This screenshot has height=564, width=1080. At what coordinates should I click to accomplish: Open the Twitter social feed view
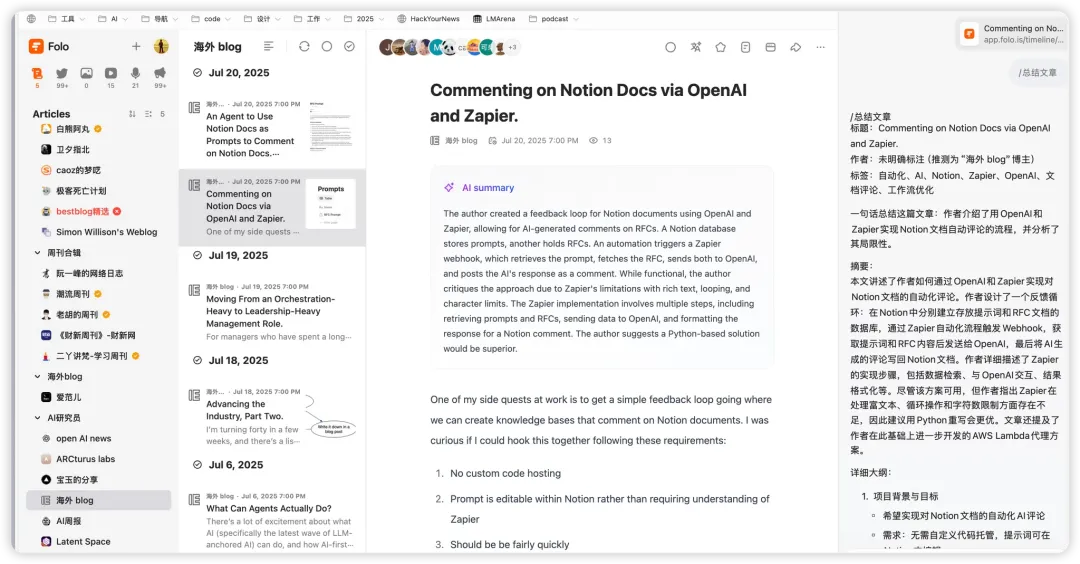coord(62,73)
